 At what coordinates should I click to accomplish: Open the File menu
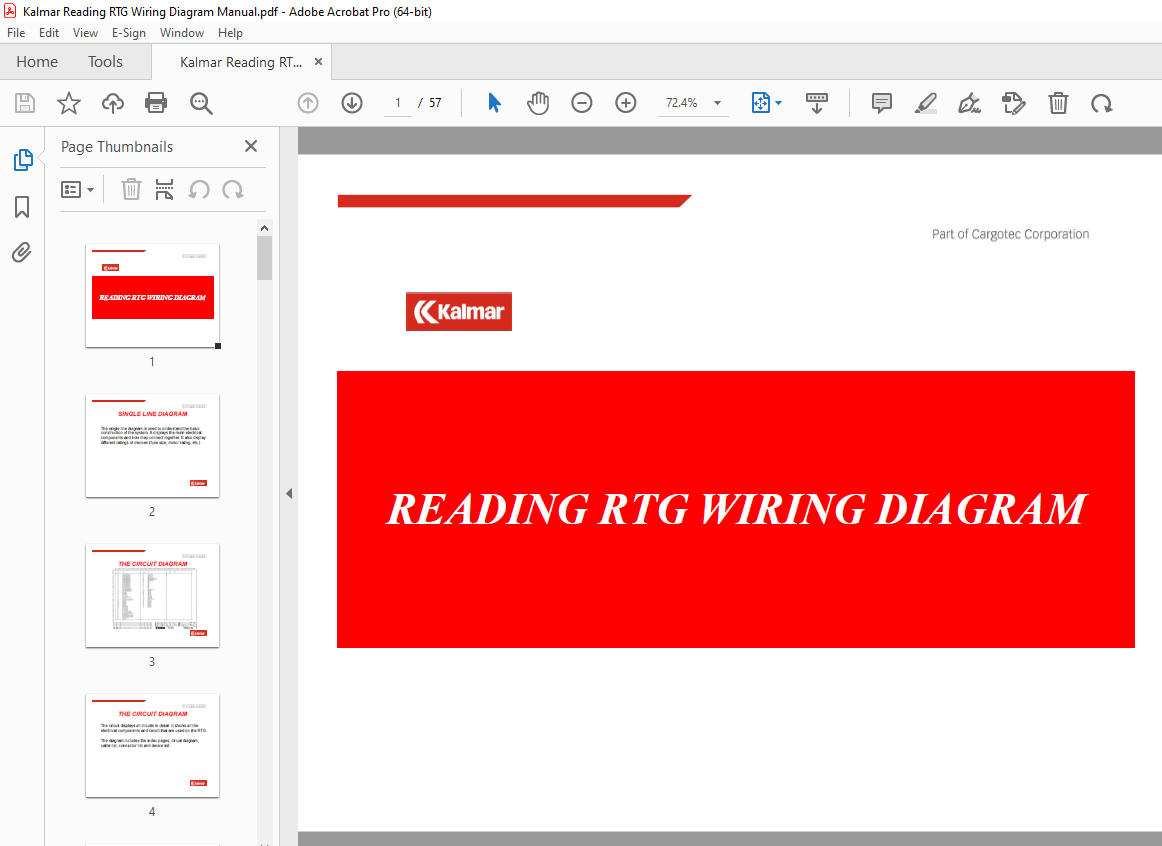click(16, 33)
